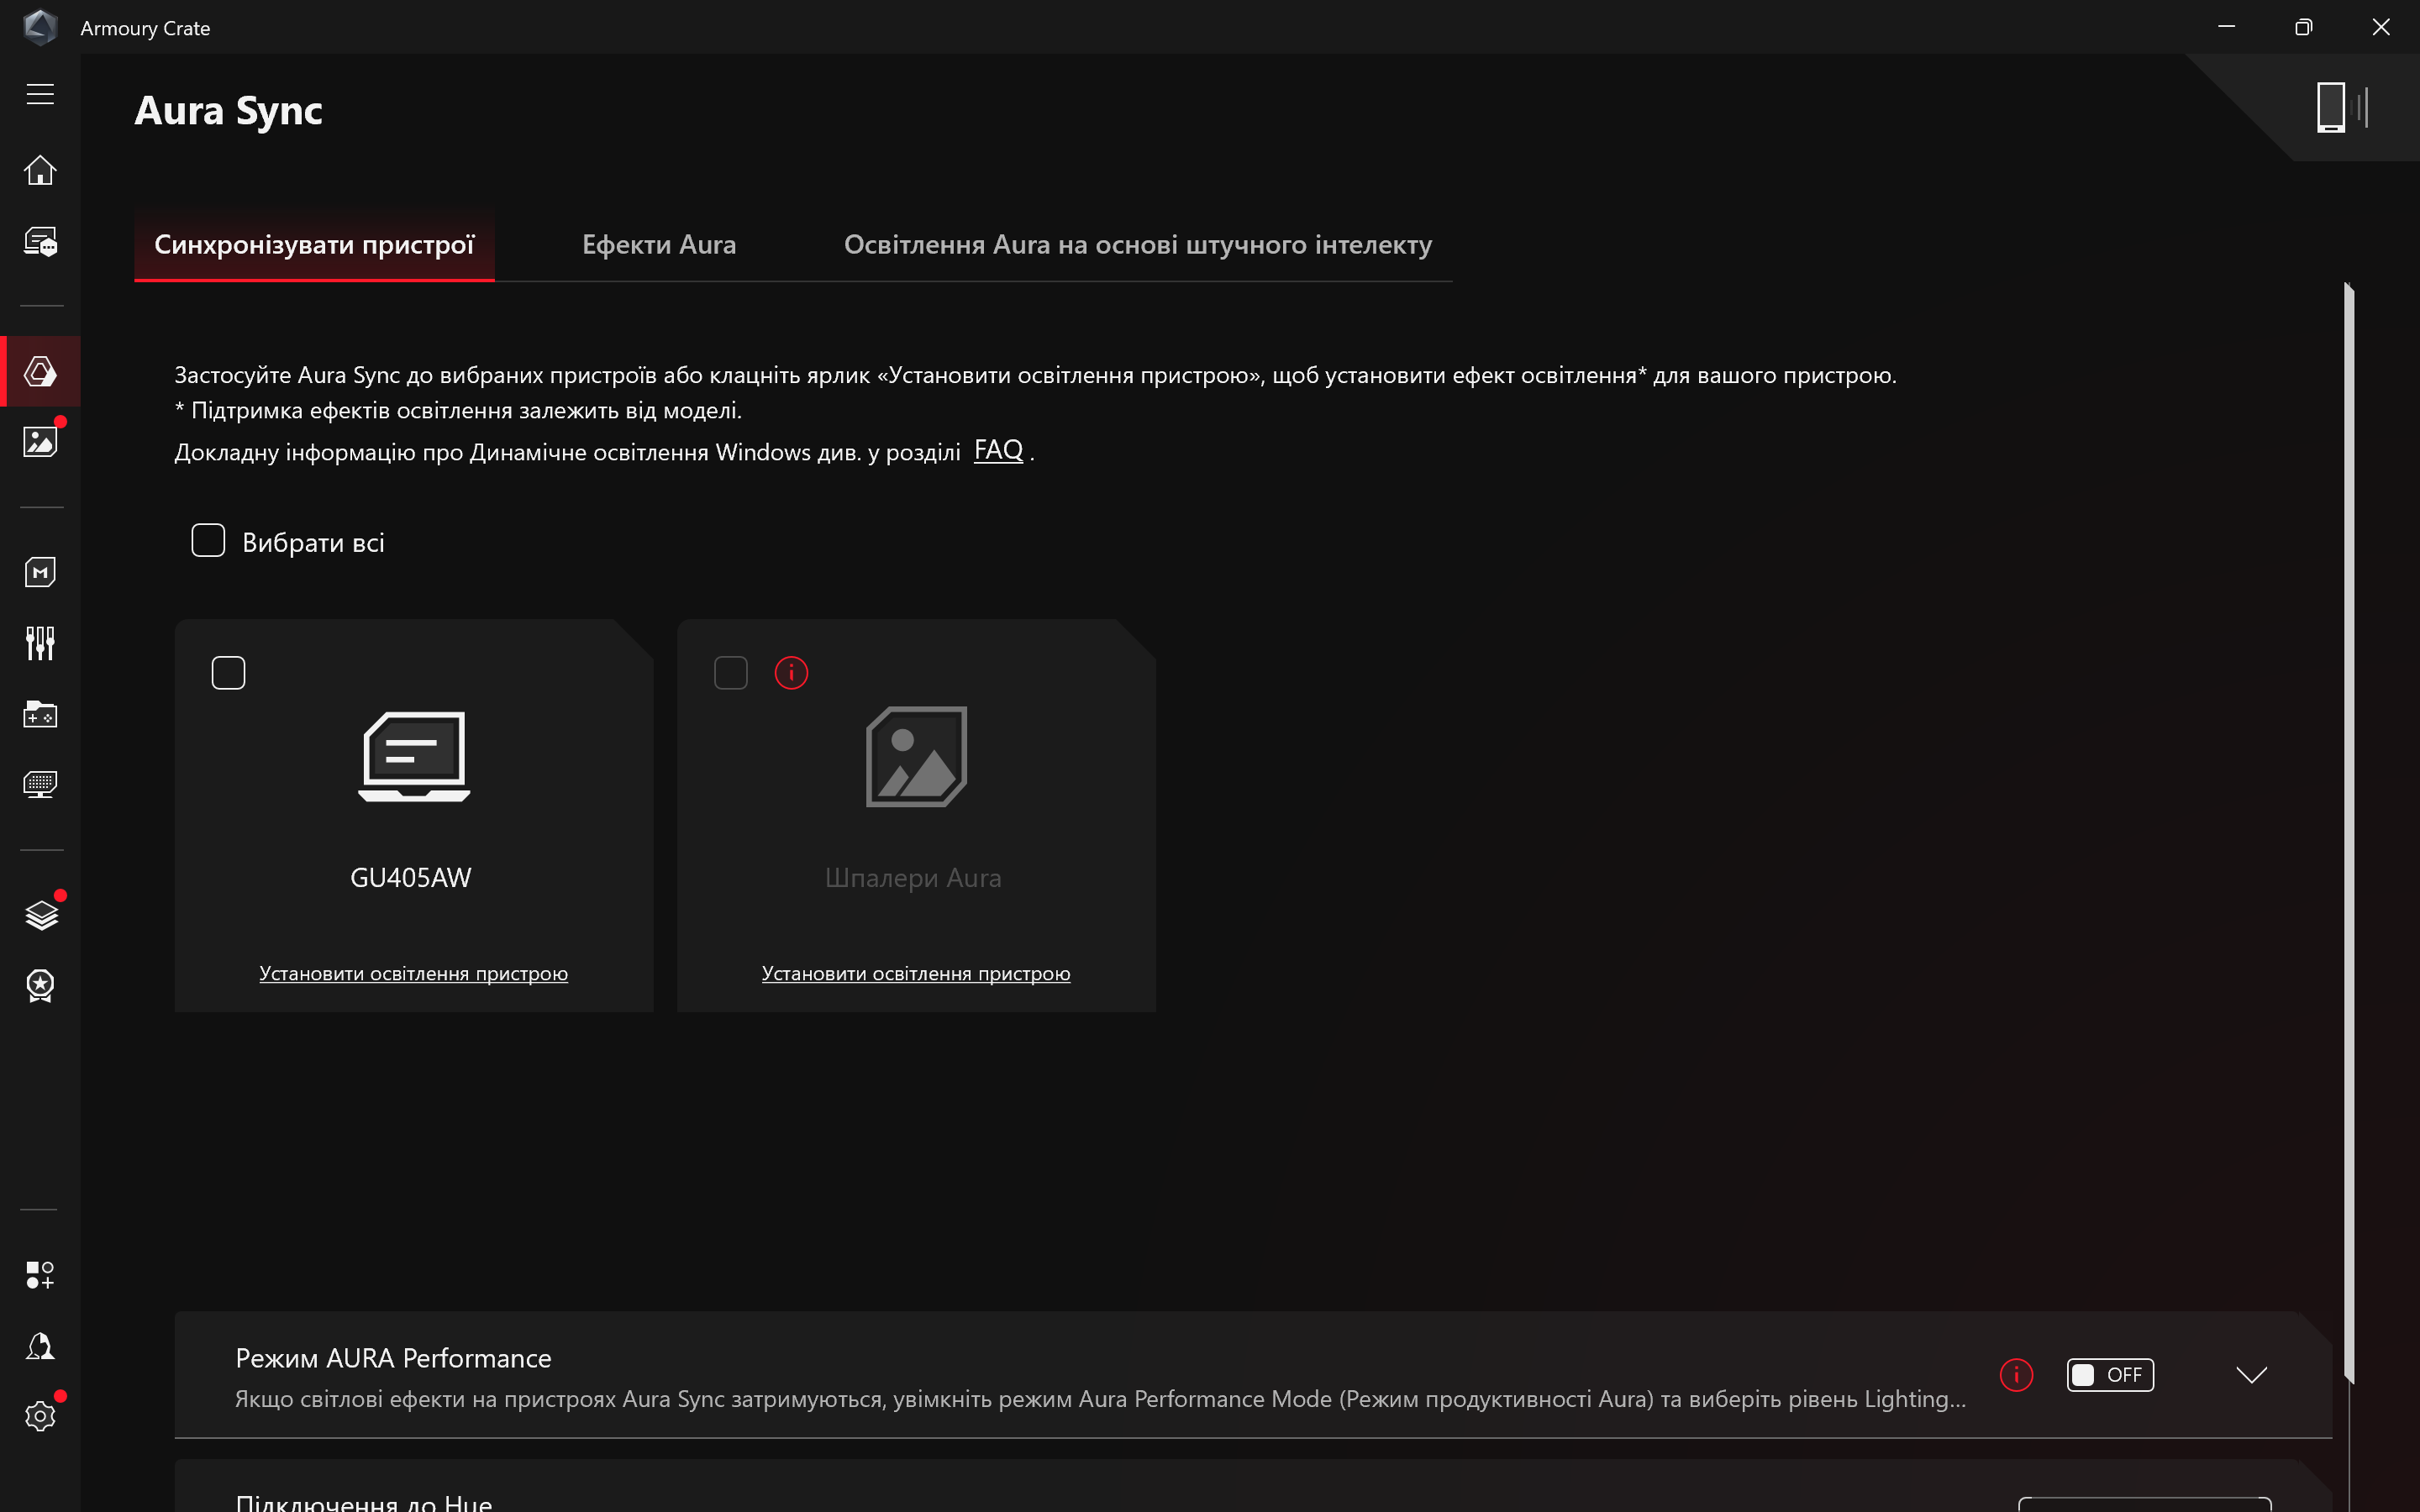Expand the Режим AURA Performance section
2420x1512 pixels.
[2251, 1375]
